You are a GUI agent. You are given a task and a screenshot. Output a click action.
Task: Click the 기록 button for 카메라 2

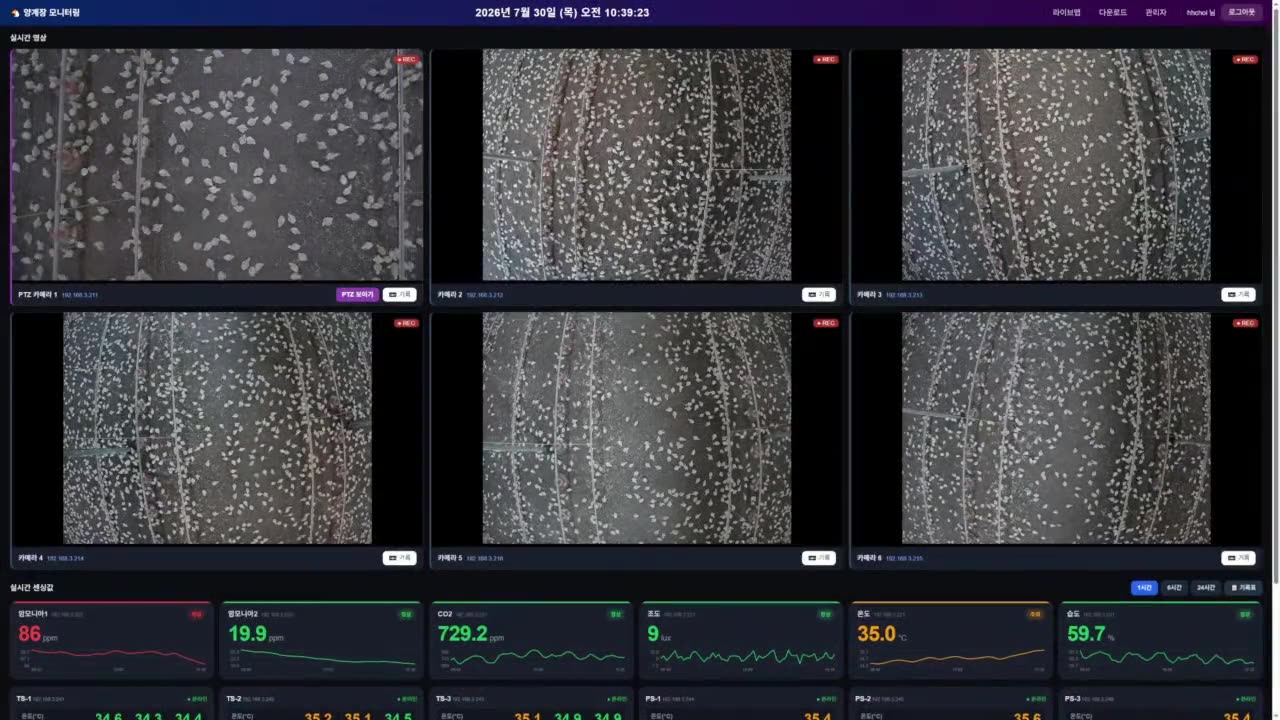pyautogui.click(x=819, y=295)
